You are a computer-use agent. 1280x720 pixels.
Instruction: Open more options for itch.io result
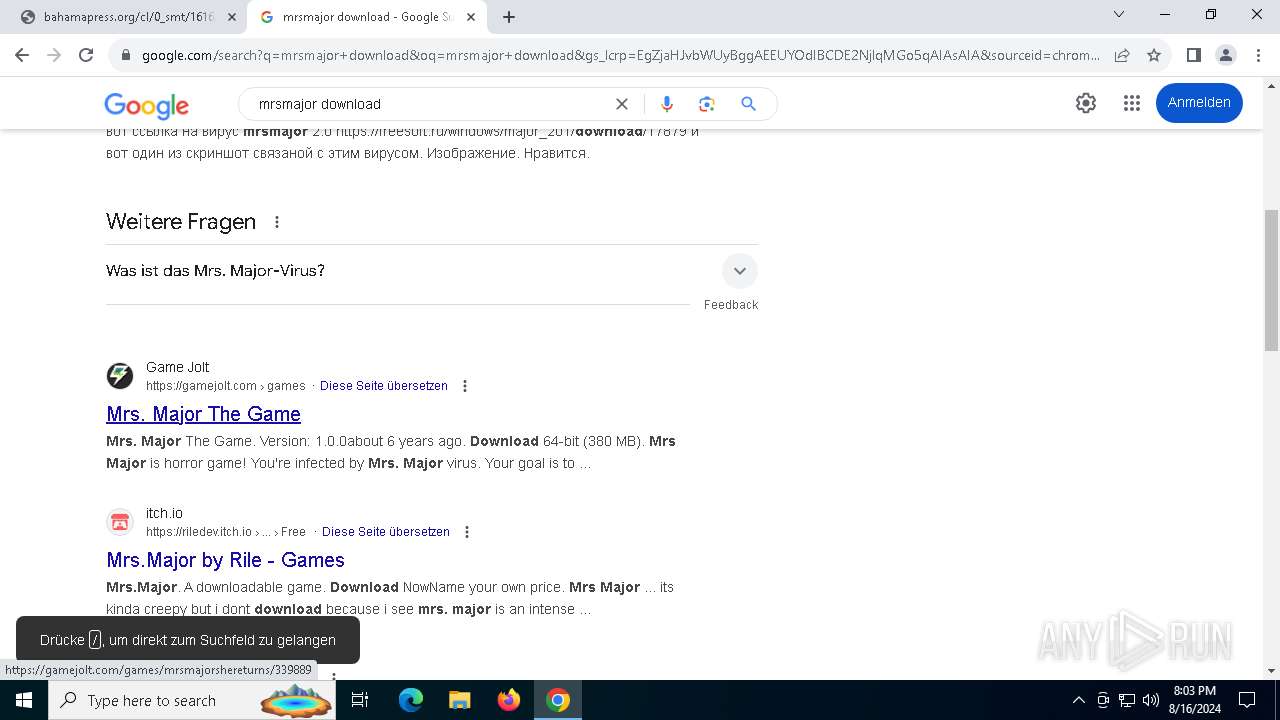[x=467, y=532]
